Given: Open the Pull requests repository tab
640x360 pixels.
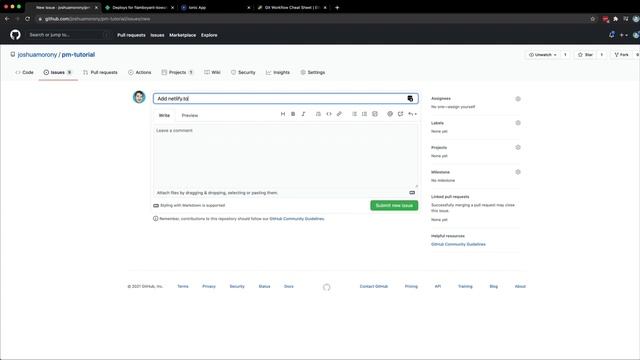Looking at the screenshot, I should tap(100, 72).
